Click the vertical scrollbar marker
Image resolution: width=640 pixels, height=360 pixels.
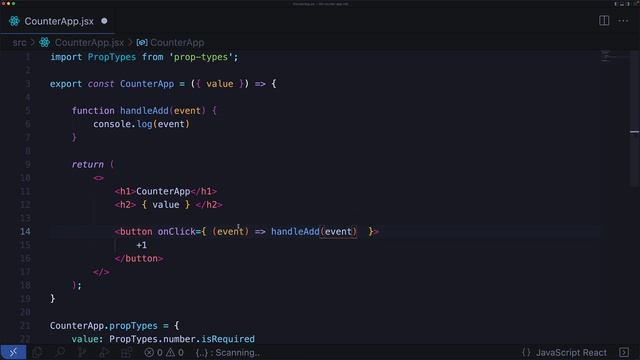click(x=634, y=132)
